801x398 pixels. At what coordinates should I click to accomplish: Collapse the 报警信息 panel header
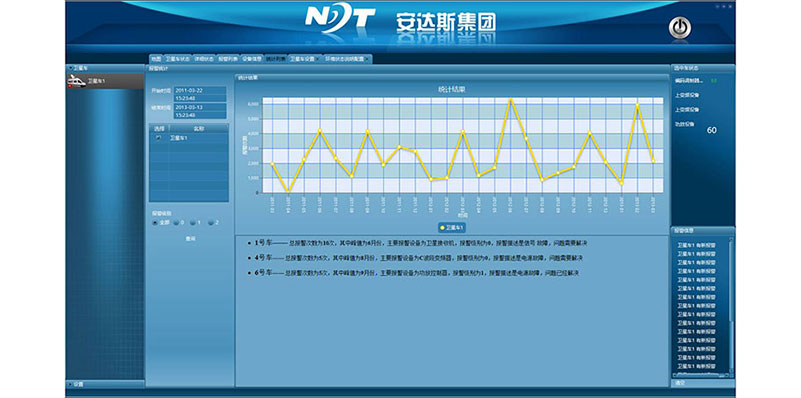pyautogui.click(x=702, y=230)
